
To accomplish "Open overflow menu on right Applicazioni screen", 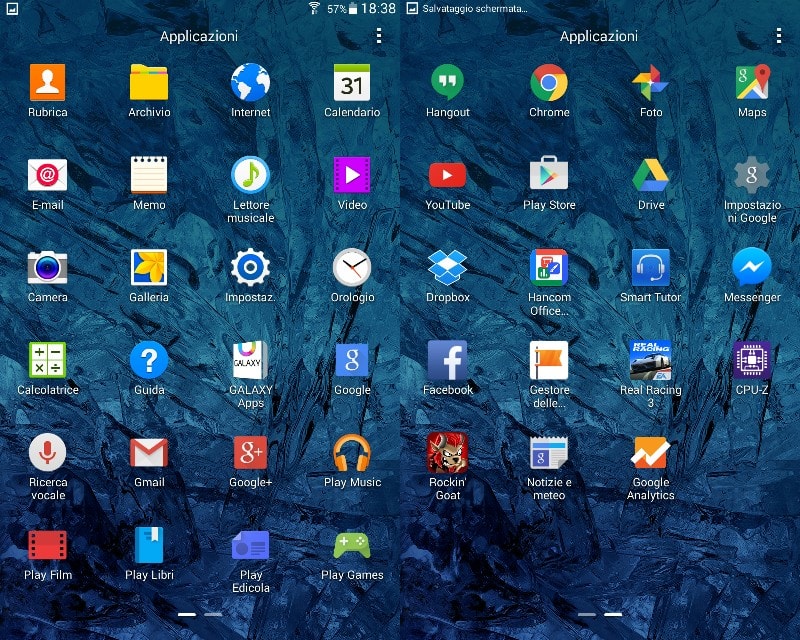I will point(779,36).
